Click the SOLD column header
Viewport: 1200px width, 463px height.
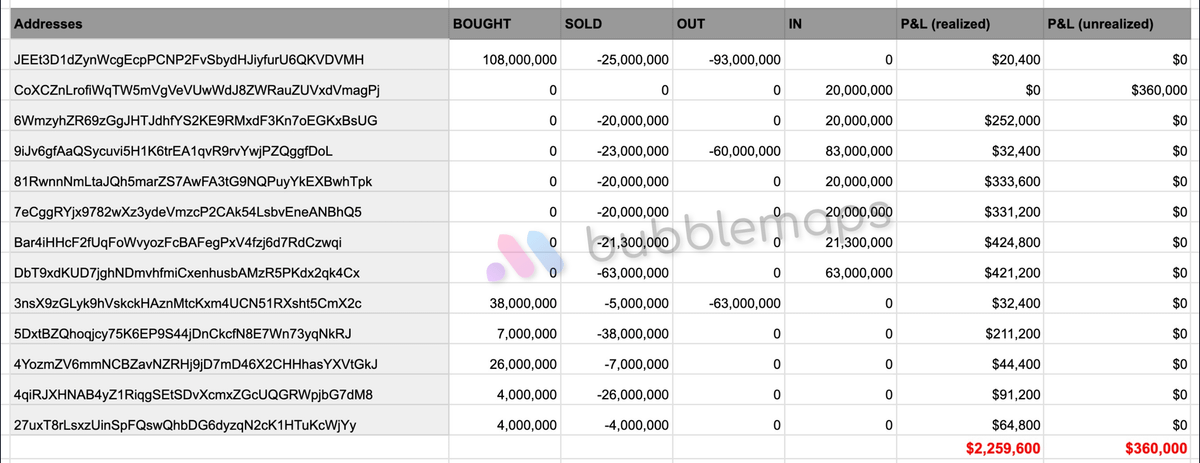[x=583, y=22]
